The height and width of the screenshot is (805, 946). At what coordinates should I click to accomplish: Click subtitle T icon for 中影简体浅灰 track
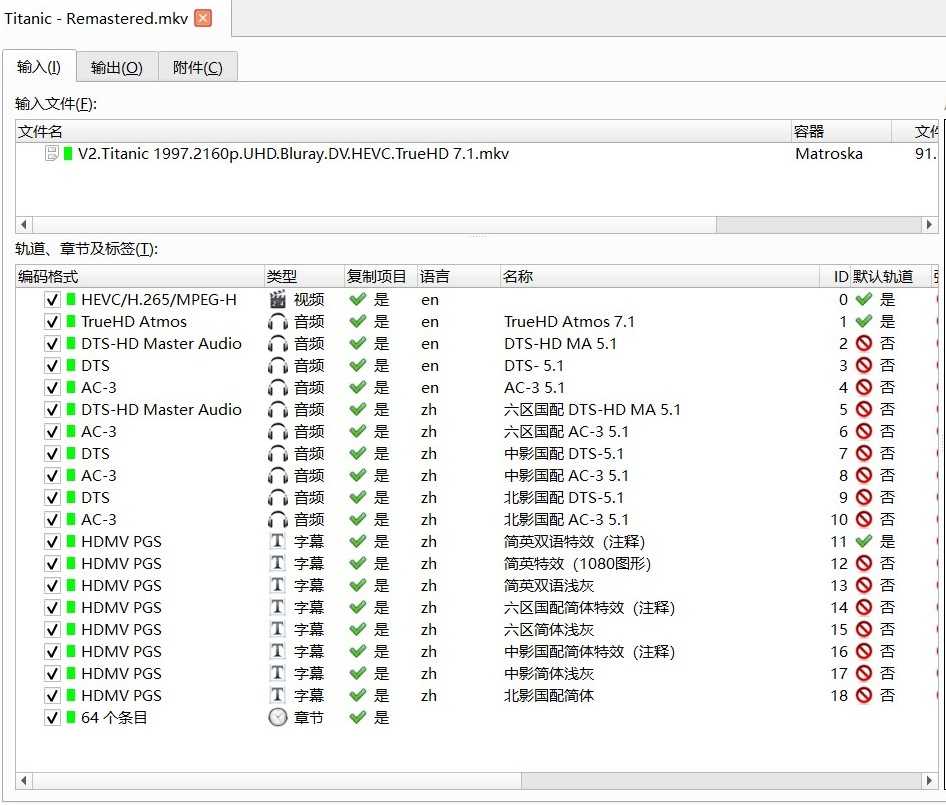[x=278, y=673]
